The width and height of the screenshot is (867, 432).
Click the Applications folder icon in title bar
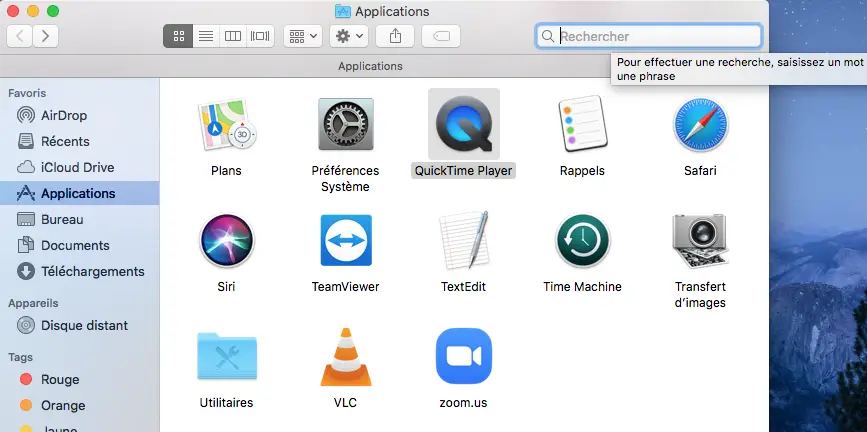(x=343, y=11)
